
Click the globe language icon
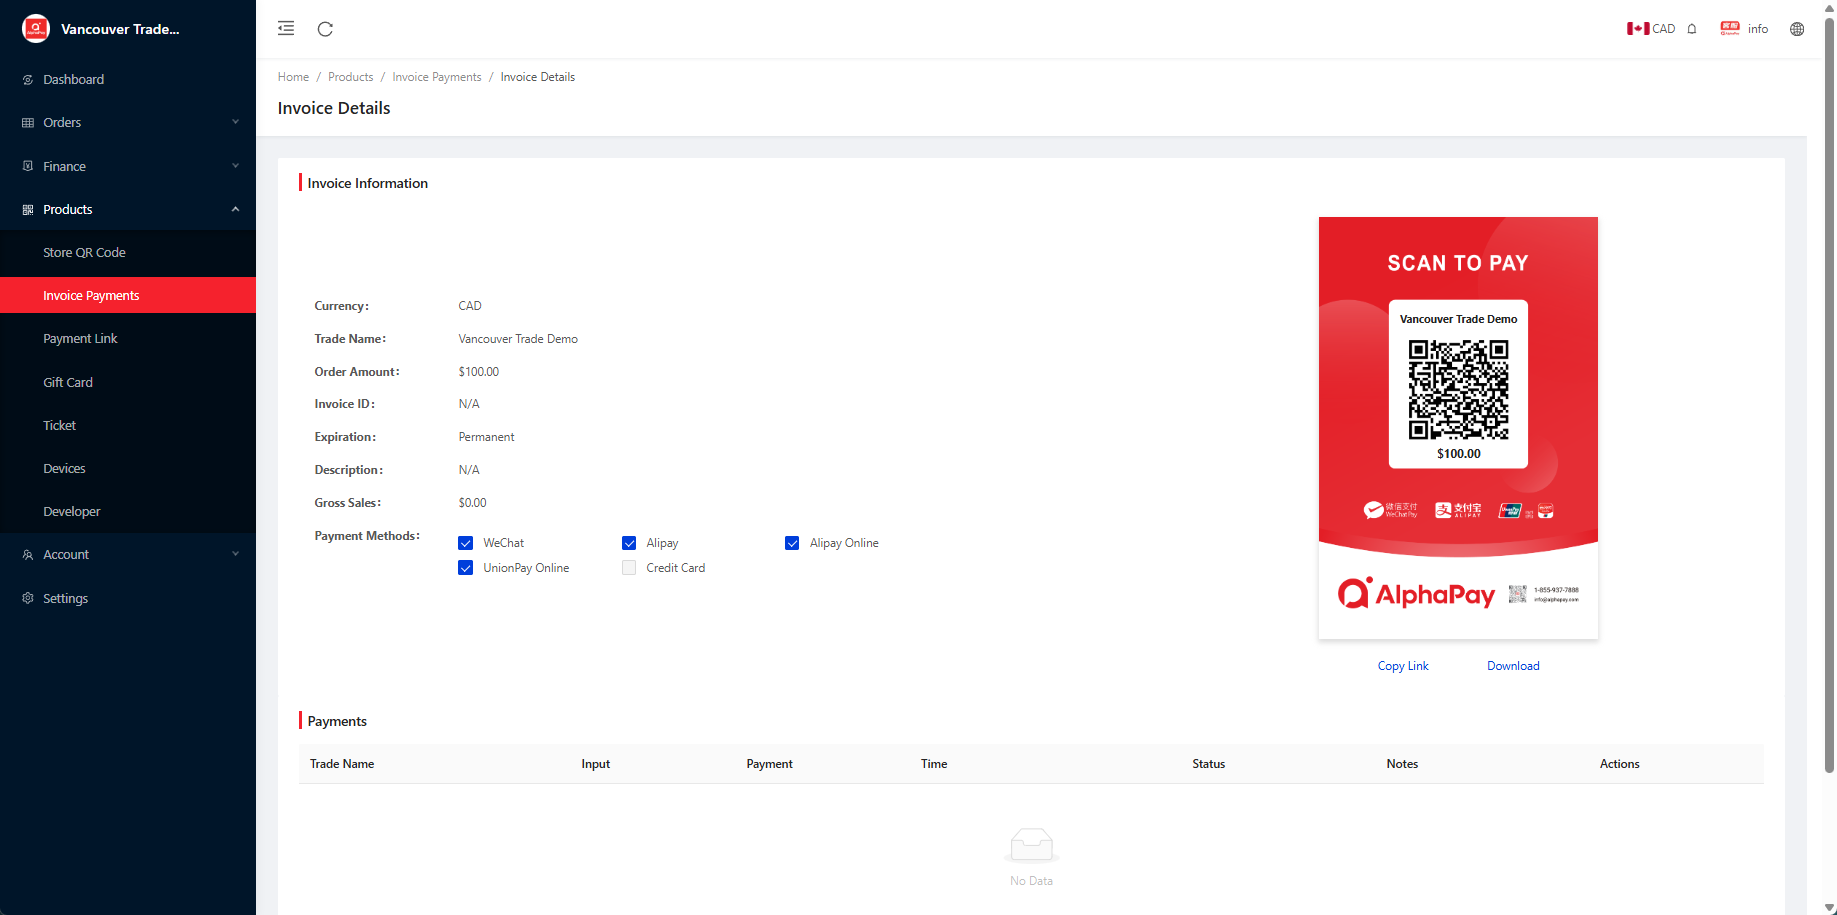1797,29
